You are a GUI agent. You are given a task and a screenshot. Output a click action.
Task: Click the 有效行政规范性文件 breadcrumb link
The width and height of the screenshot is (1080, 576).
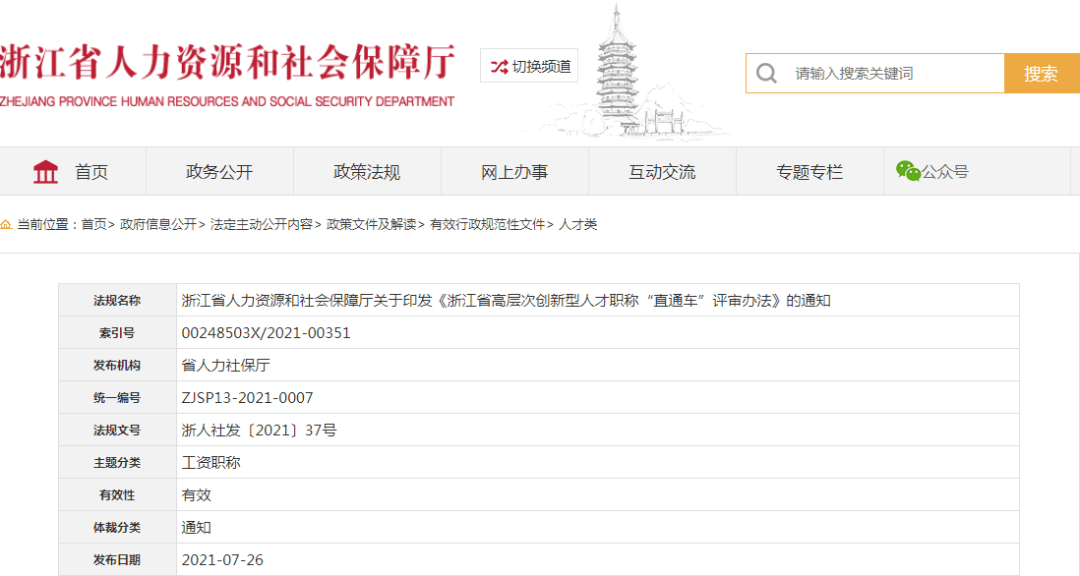pyautogui.click(x=488, y=225)
